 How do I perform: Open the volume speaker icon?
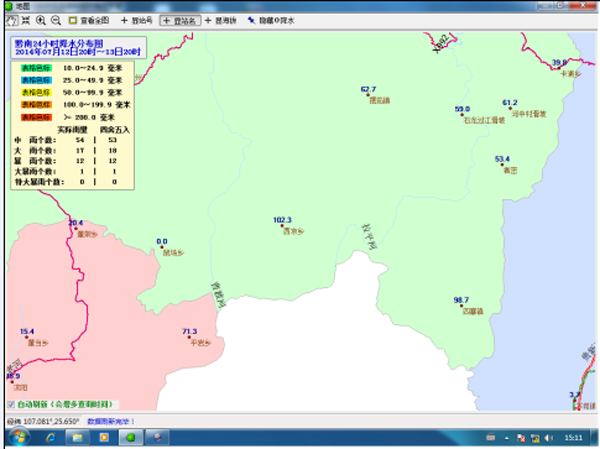pos(549,438)
